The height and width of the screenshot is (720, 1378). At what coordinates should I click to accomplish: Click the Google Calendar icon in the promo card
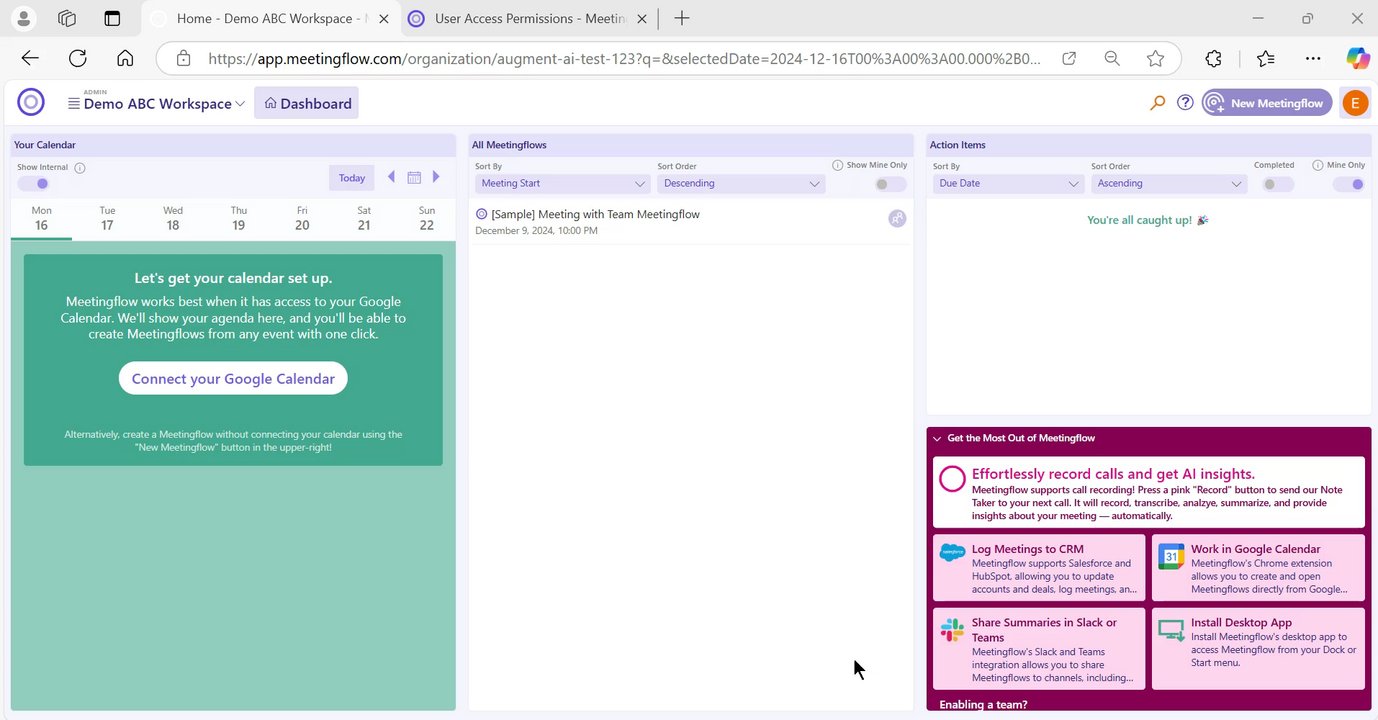pyautogui.click(x=1171, y=557)
